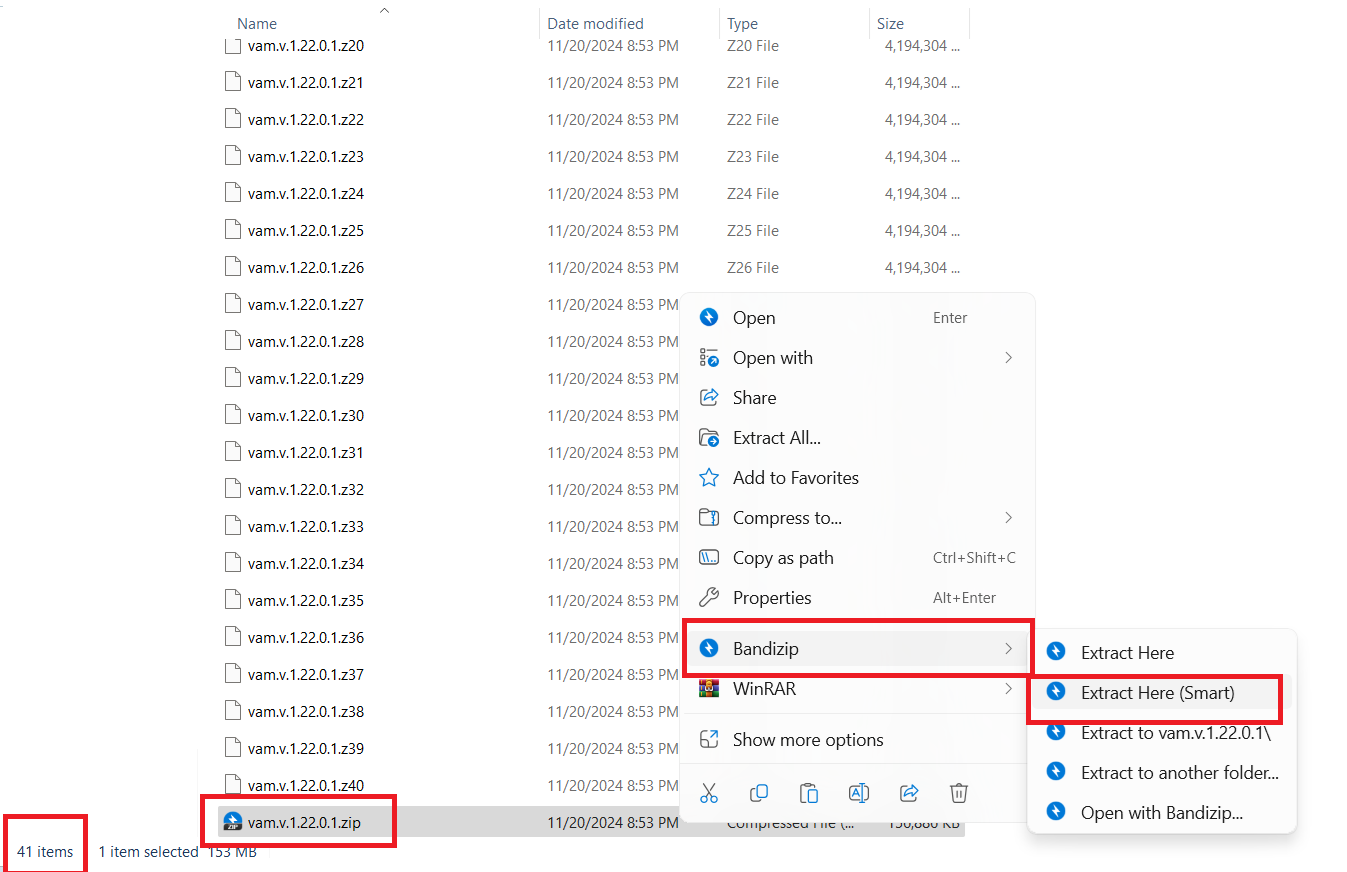Select file vam.v.1.22.0.1.z23
This screenshot has height=872, width=1347.
[306, 157]
